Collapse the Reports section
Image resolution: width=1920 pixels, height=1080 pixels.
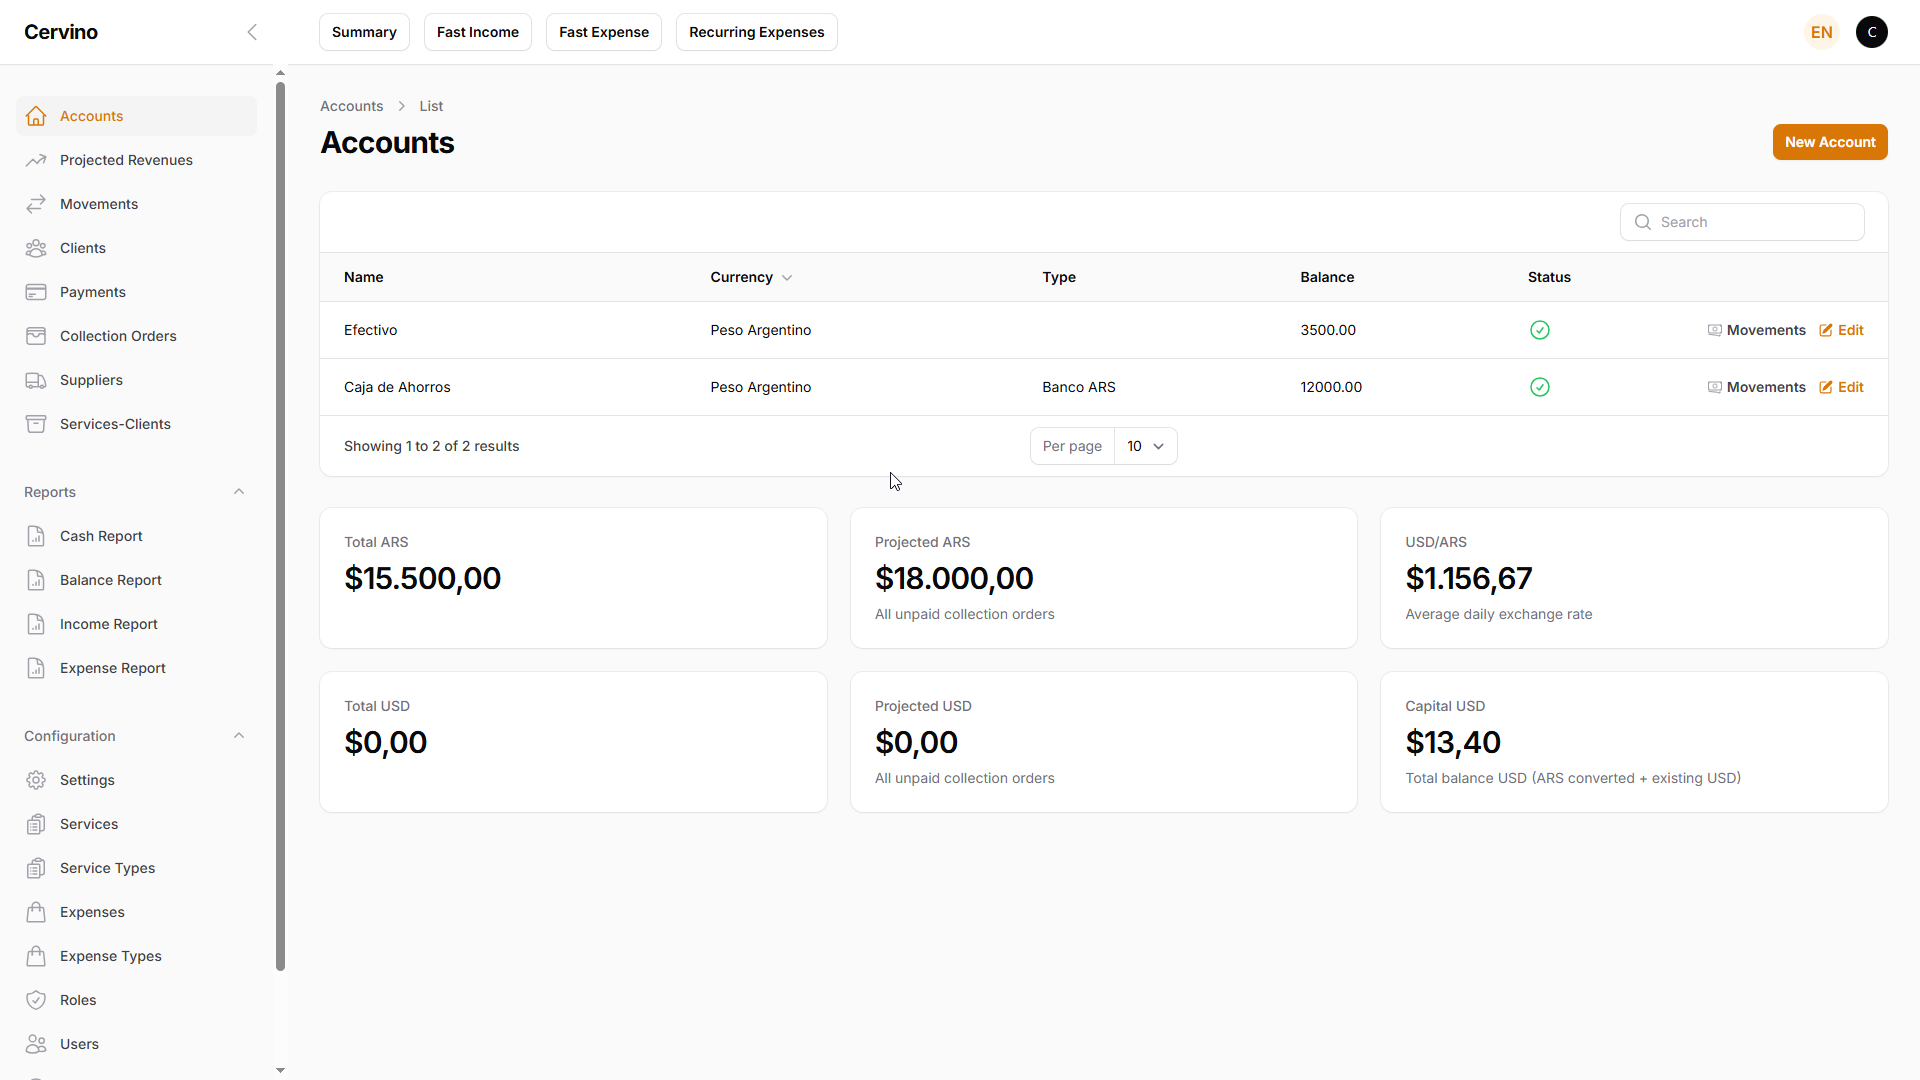(239, 492)
